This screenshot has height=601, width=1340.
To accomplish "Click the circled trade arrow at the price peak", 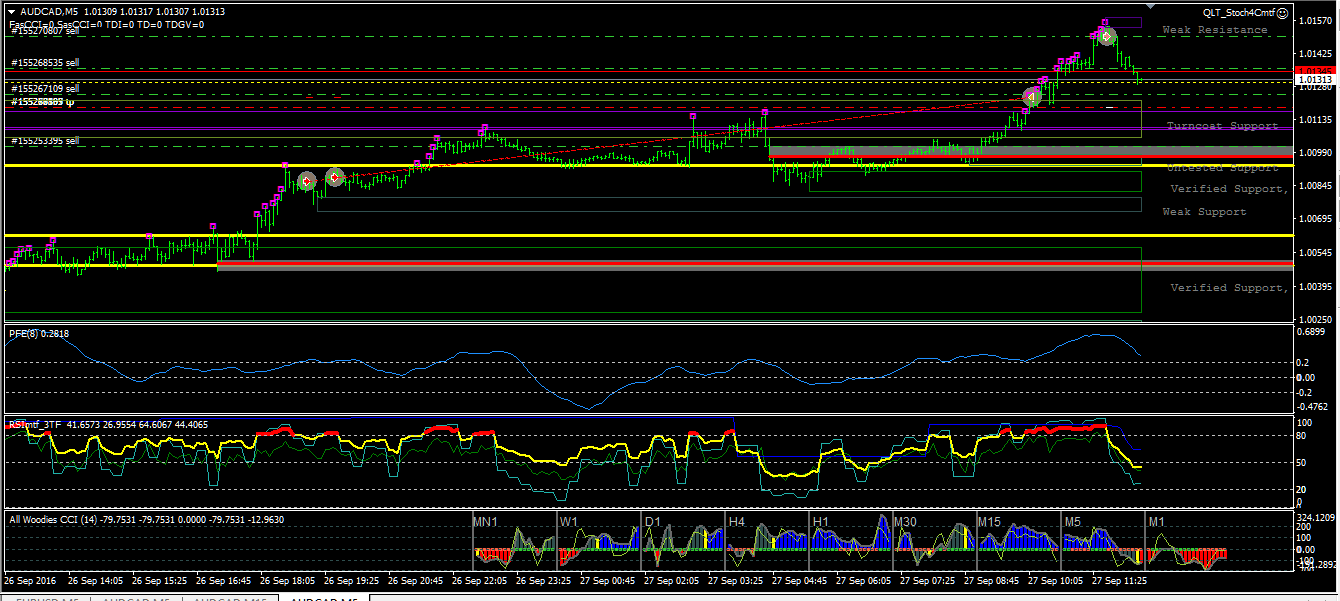I will [1106, 37].
